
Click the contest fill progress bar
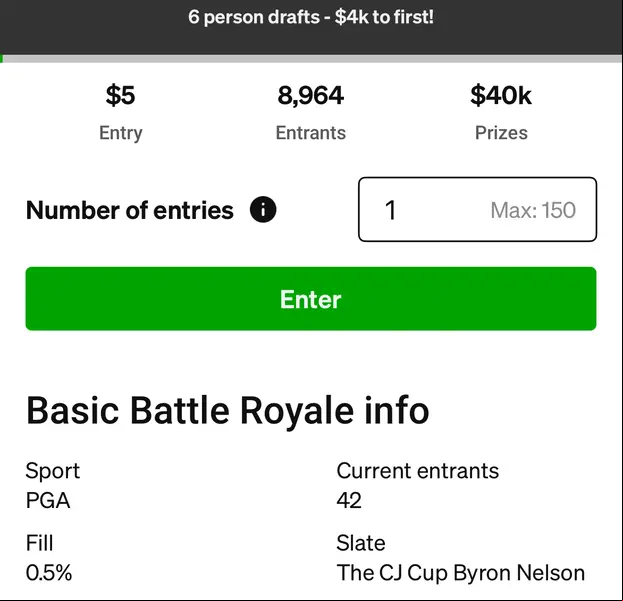click(312, 59)
